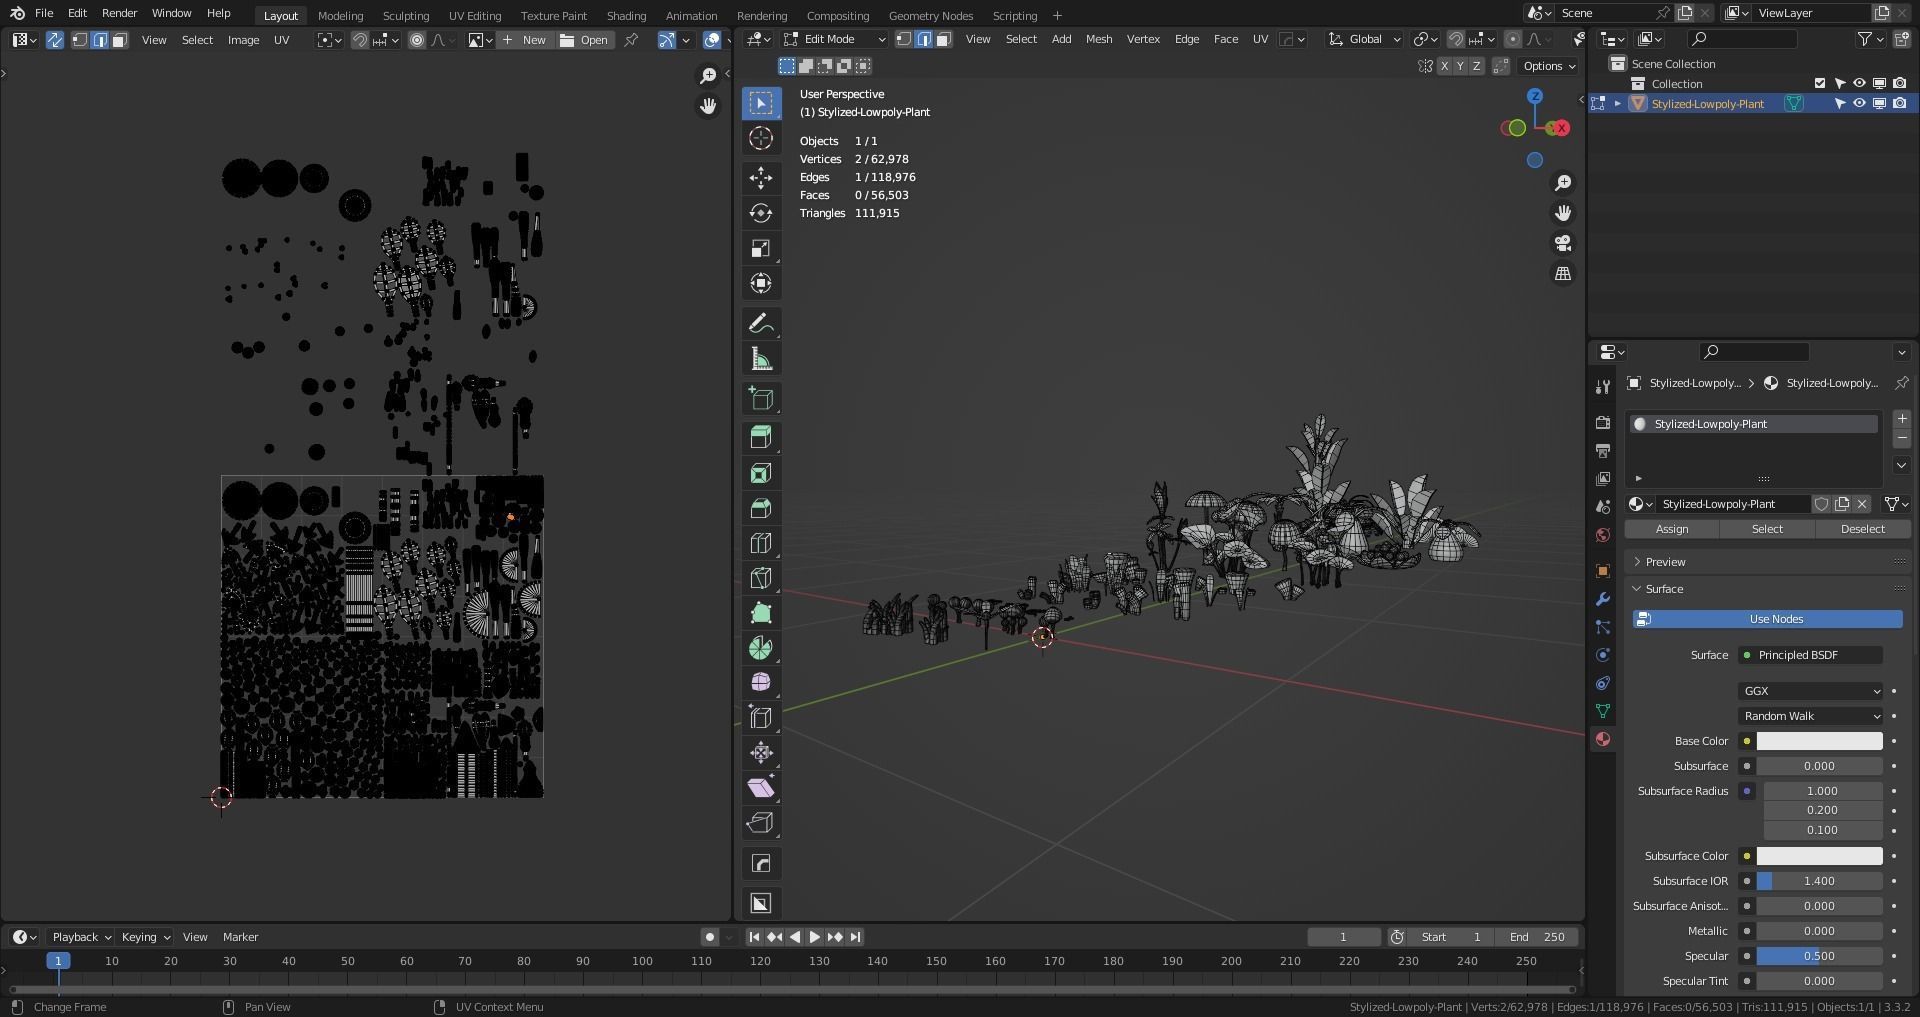Click the Deselect material button
This screenshot has height=1017, width=1920.
(x=1862, y=529)
